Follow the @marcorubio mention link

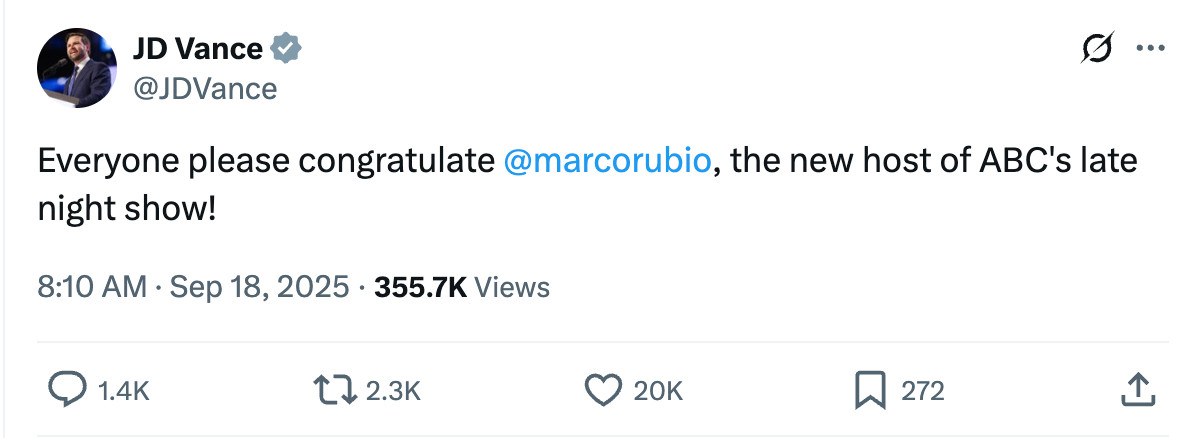(609, 161)
